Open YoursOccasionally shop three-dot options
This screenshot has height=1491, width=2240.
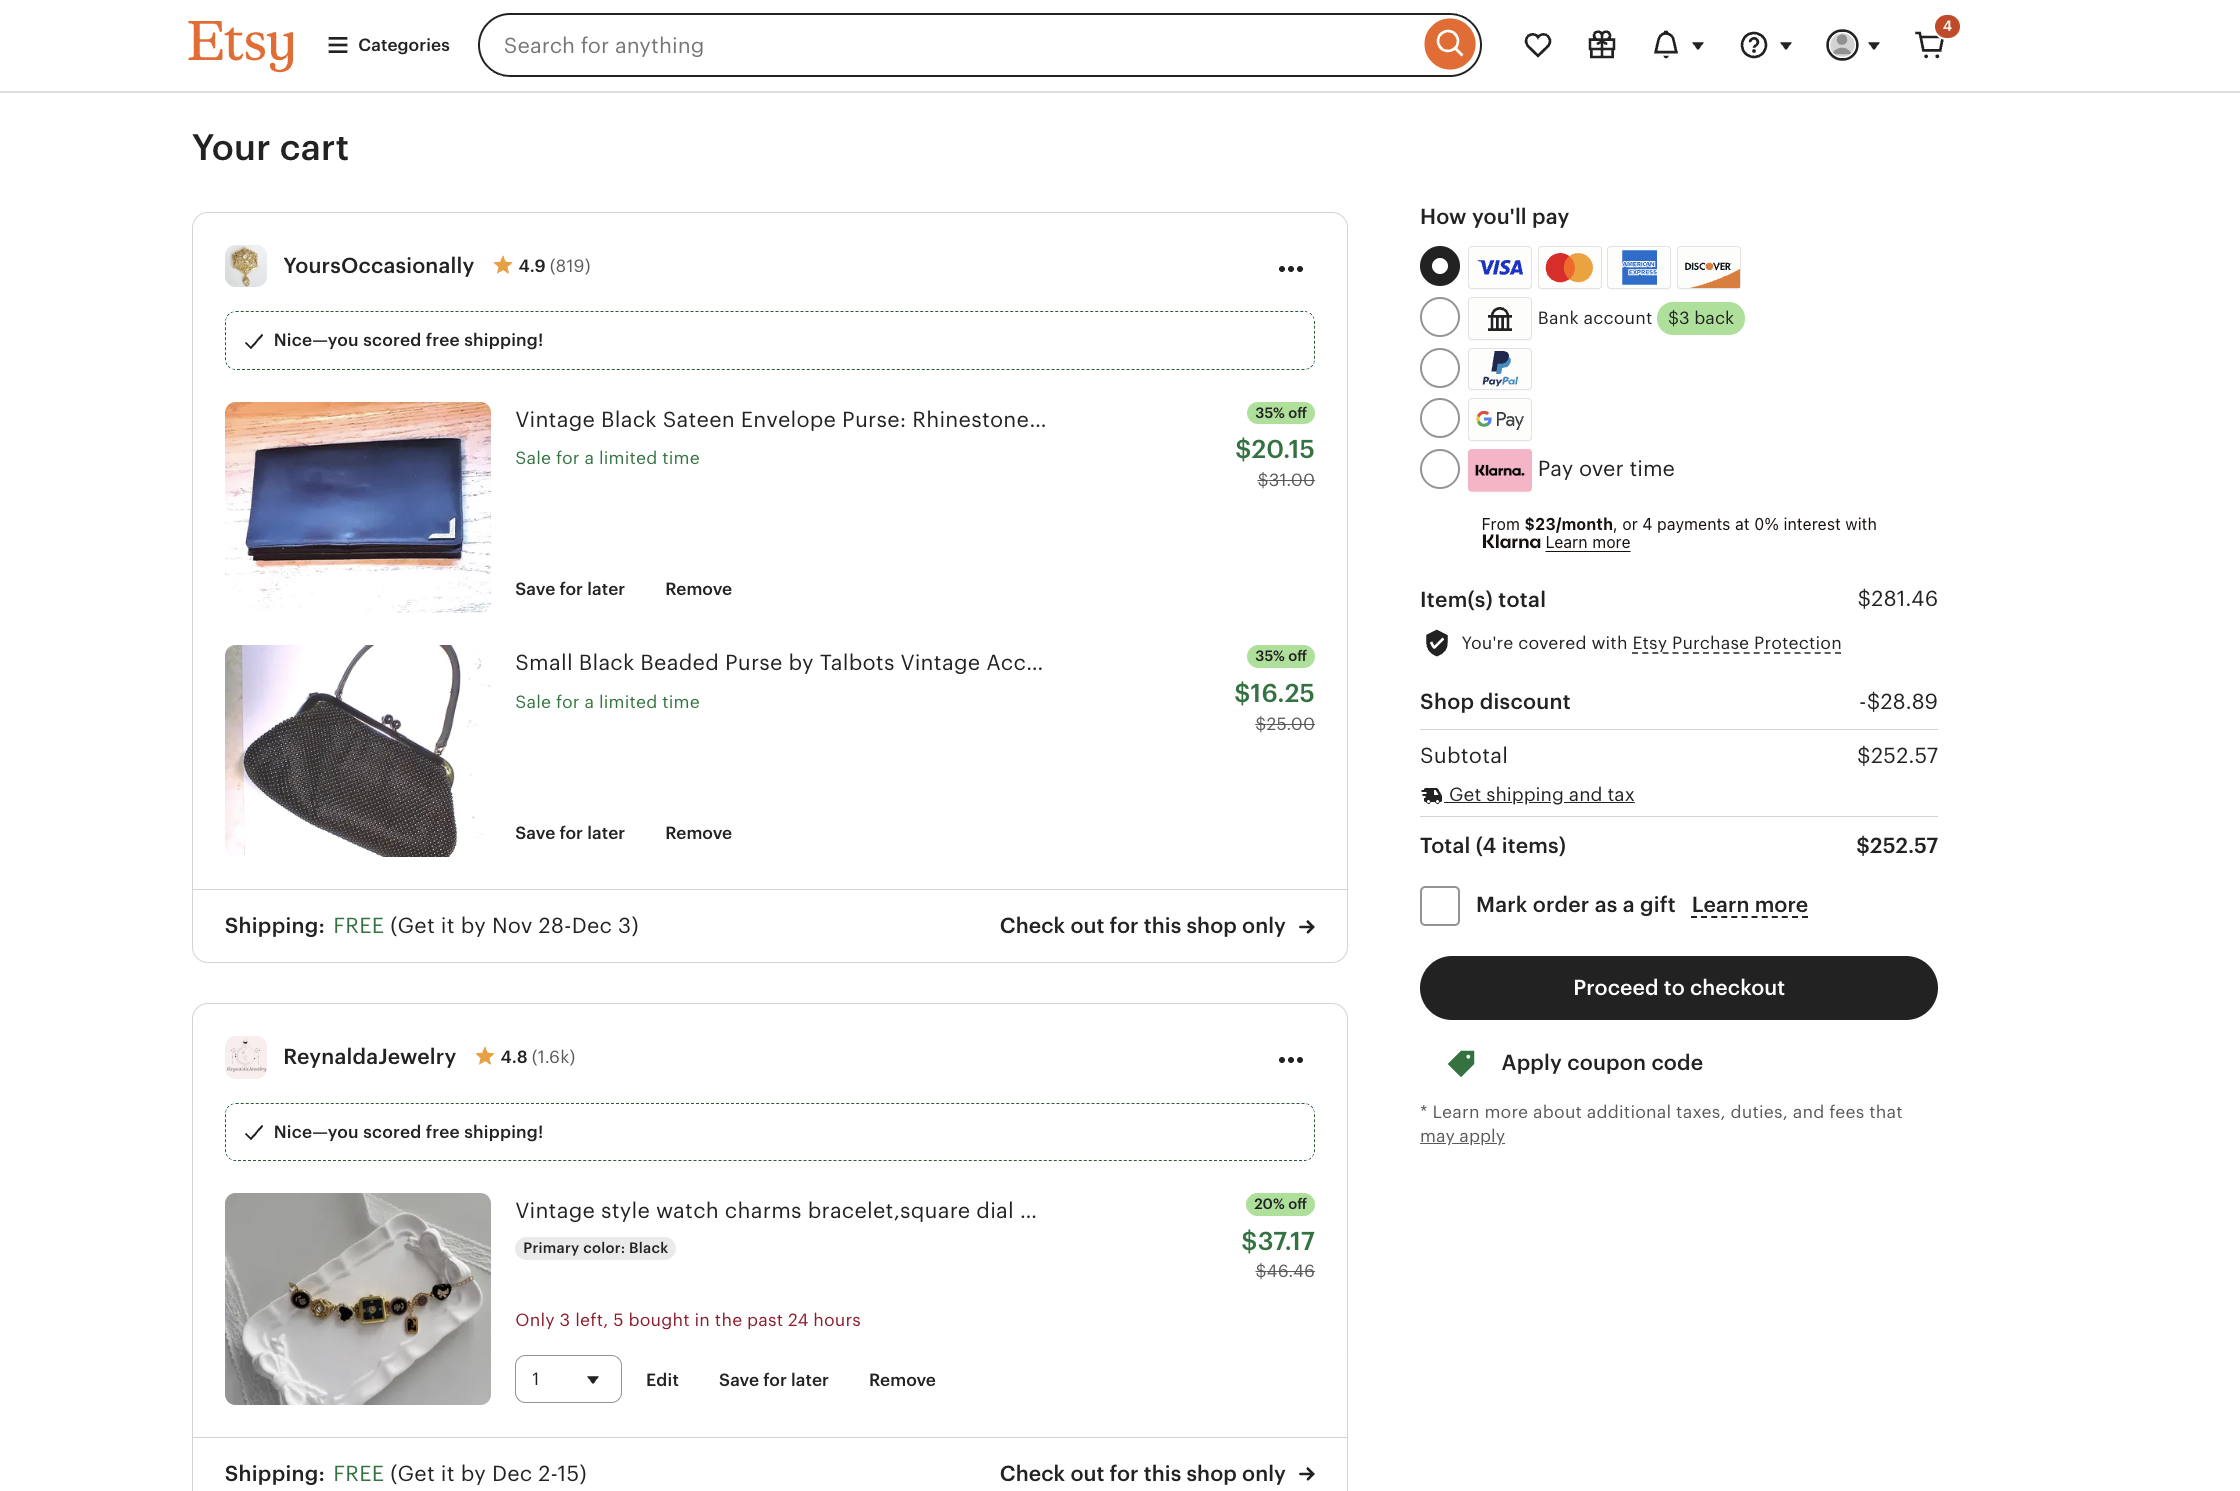point(1290,269)
